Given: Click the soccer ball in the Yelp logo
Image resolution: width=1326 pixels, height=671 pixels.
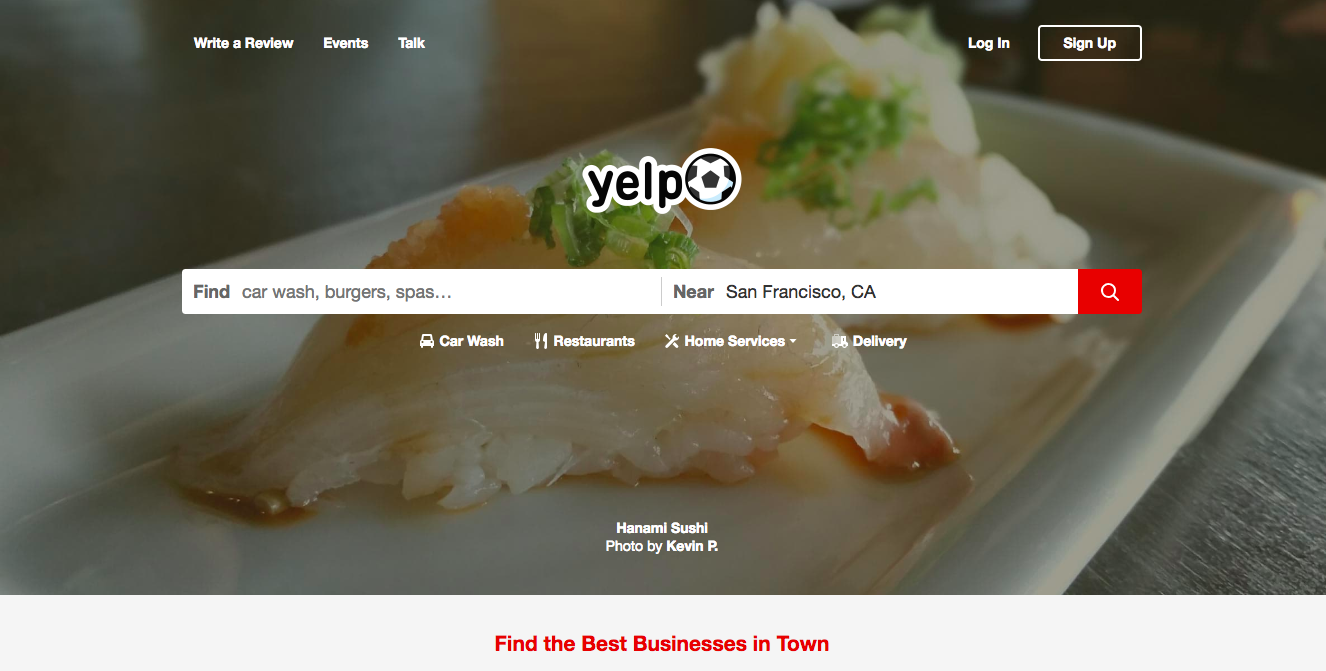Looking at the screenshot, I should (x=712, y=180).
